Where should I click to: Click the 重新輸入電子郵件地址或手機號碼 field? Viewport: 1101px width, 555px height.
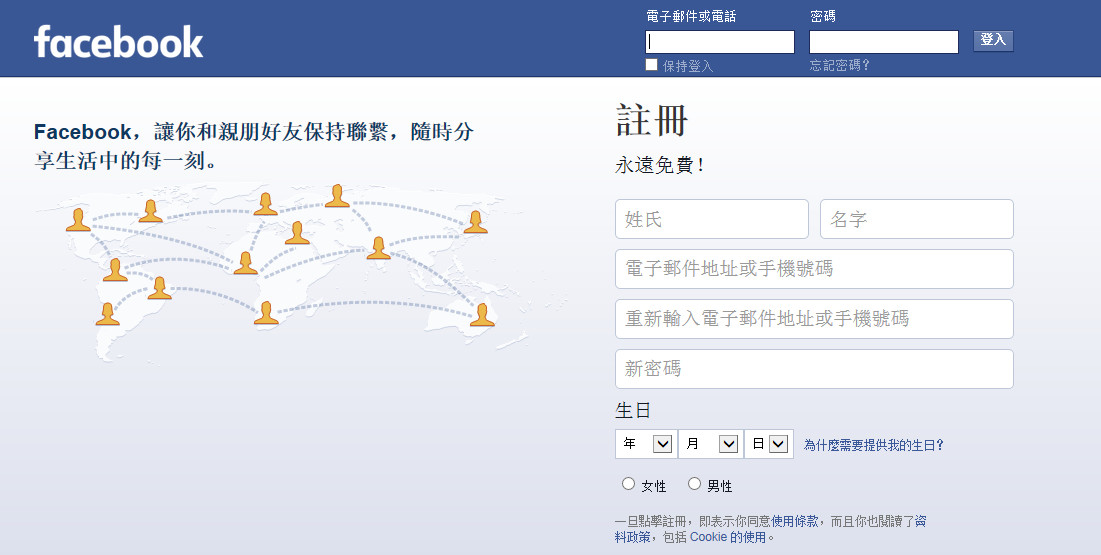[x=815, y=319]
